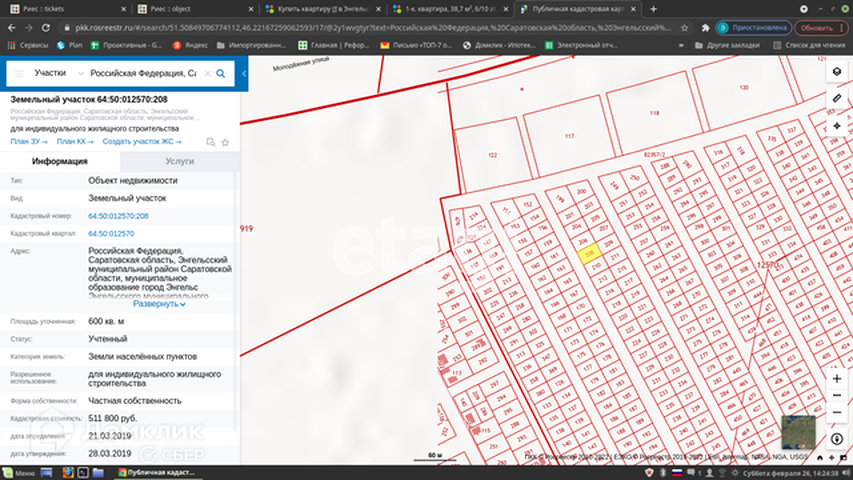Open the file manager folder icon in the taskbar

click(98, 473)
